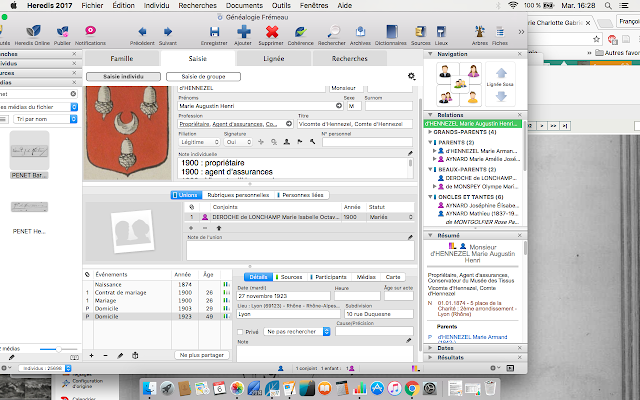Screen dimensions: 640x400
Task: Click Saisie de groupe button
Action: tap(203, 76)
